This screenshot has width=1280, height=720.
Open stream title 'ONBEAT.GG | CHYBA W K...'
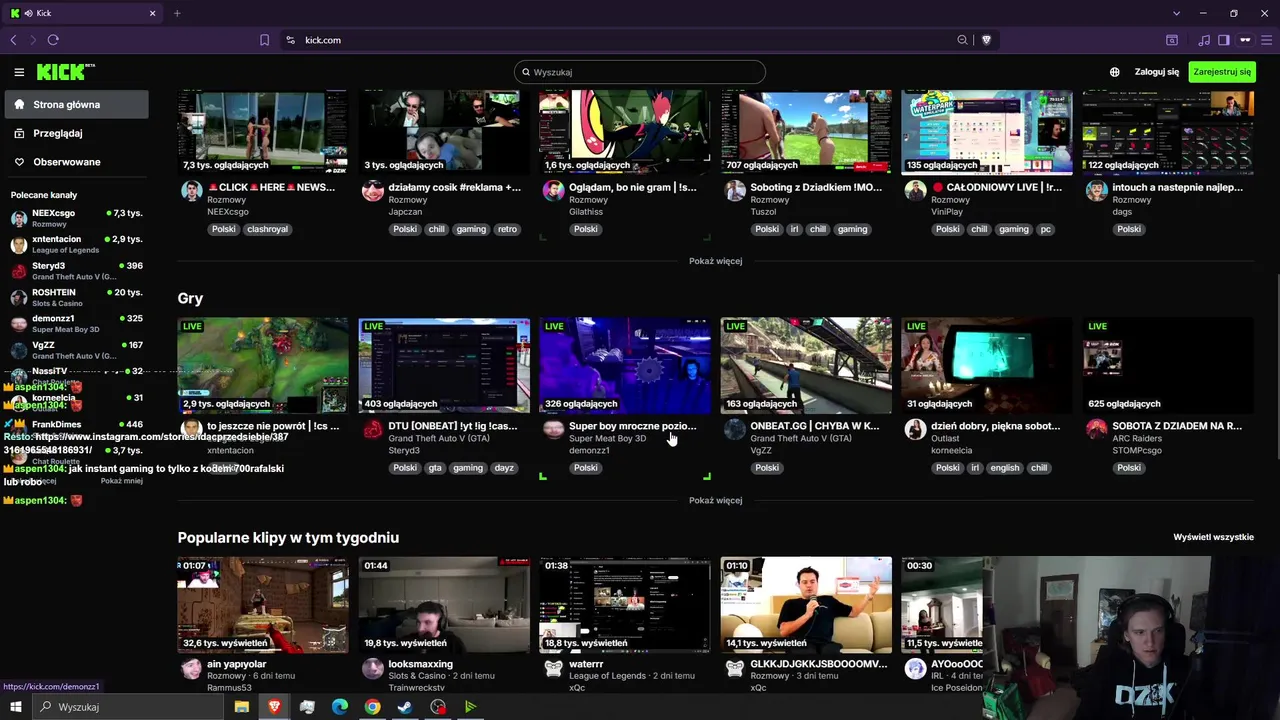(815, 426)
